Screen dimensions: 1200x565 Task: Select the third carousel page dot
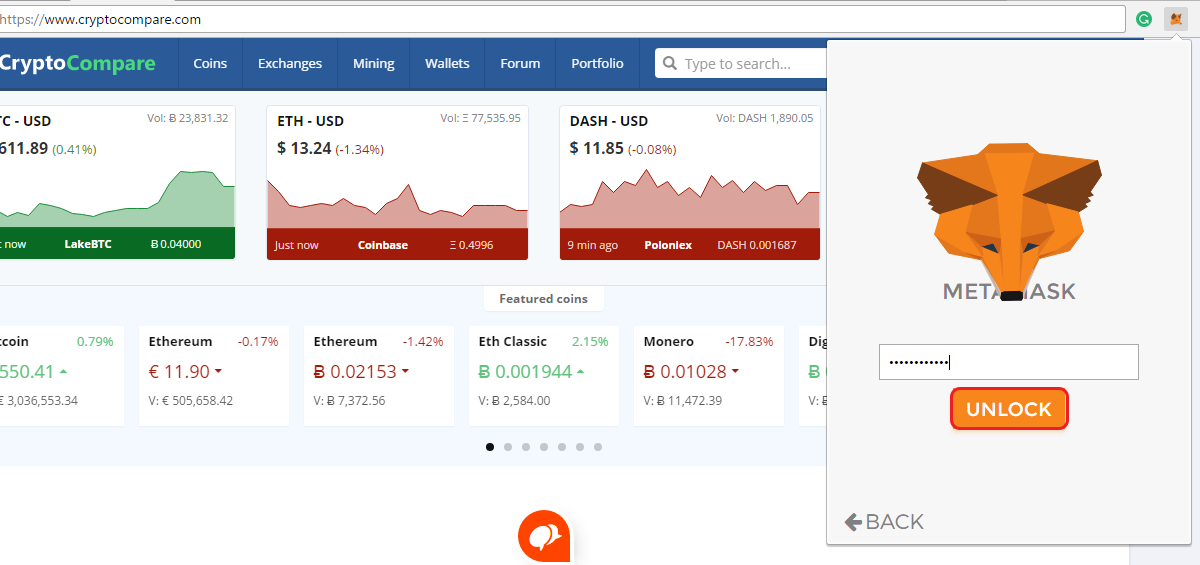coord(526,447)
